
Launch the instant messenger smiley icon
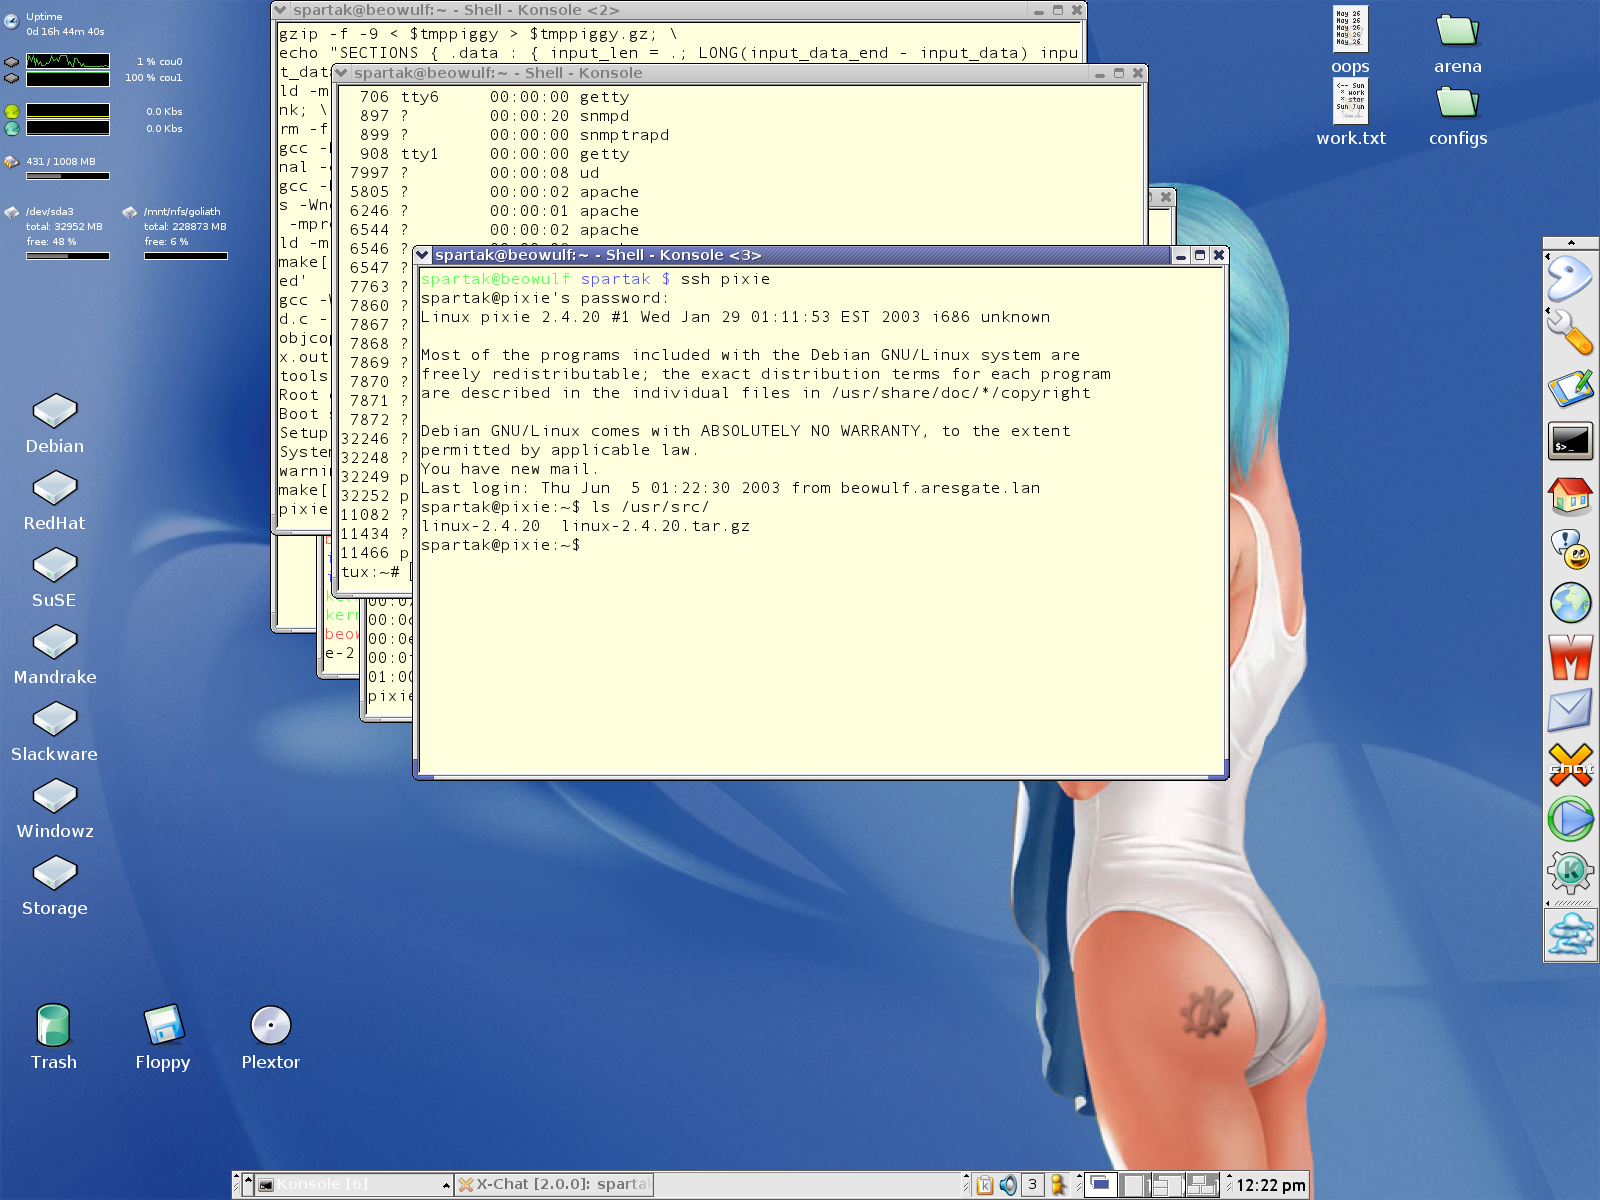pos(1570,548)
